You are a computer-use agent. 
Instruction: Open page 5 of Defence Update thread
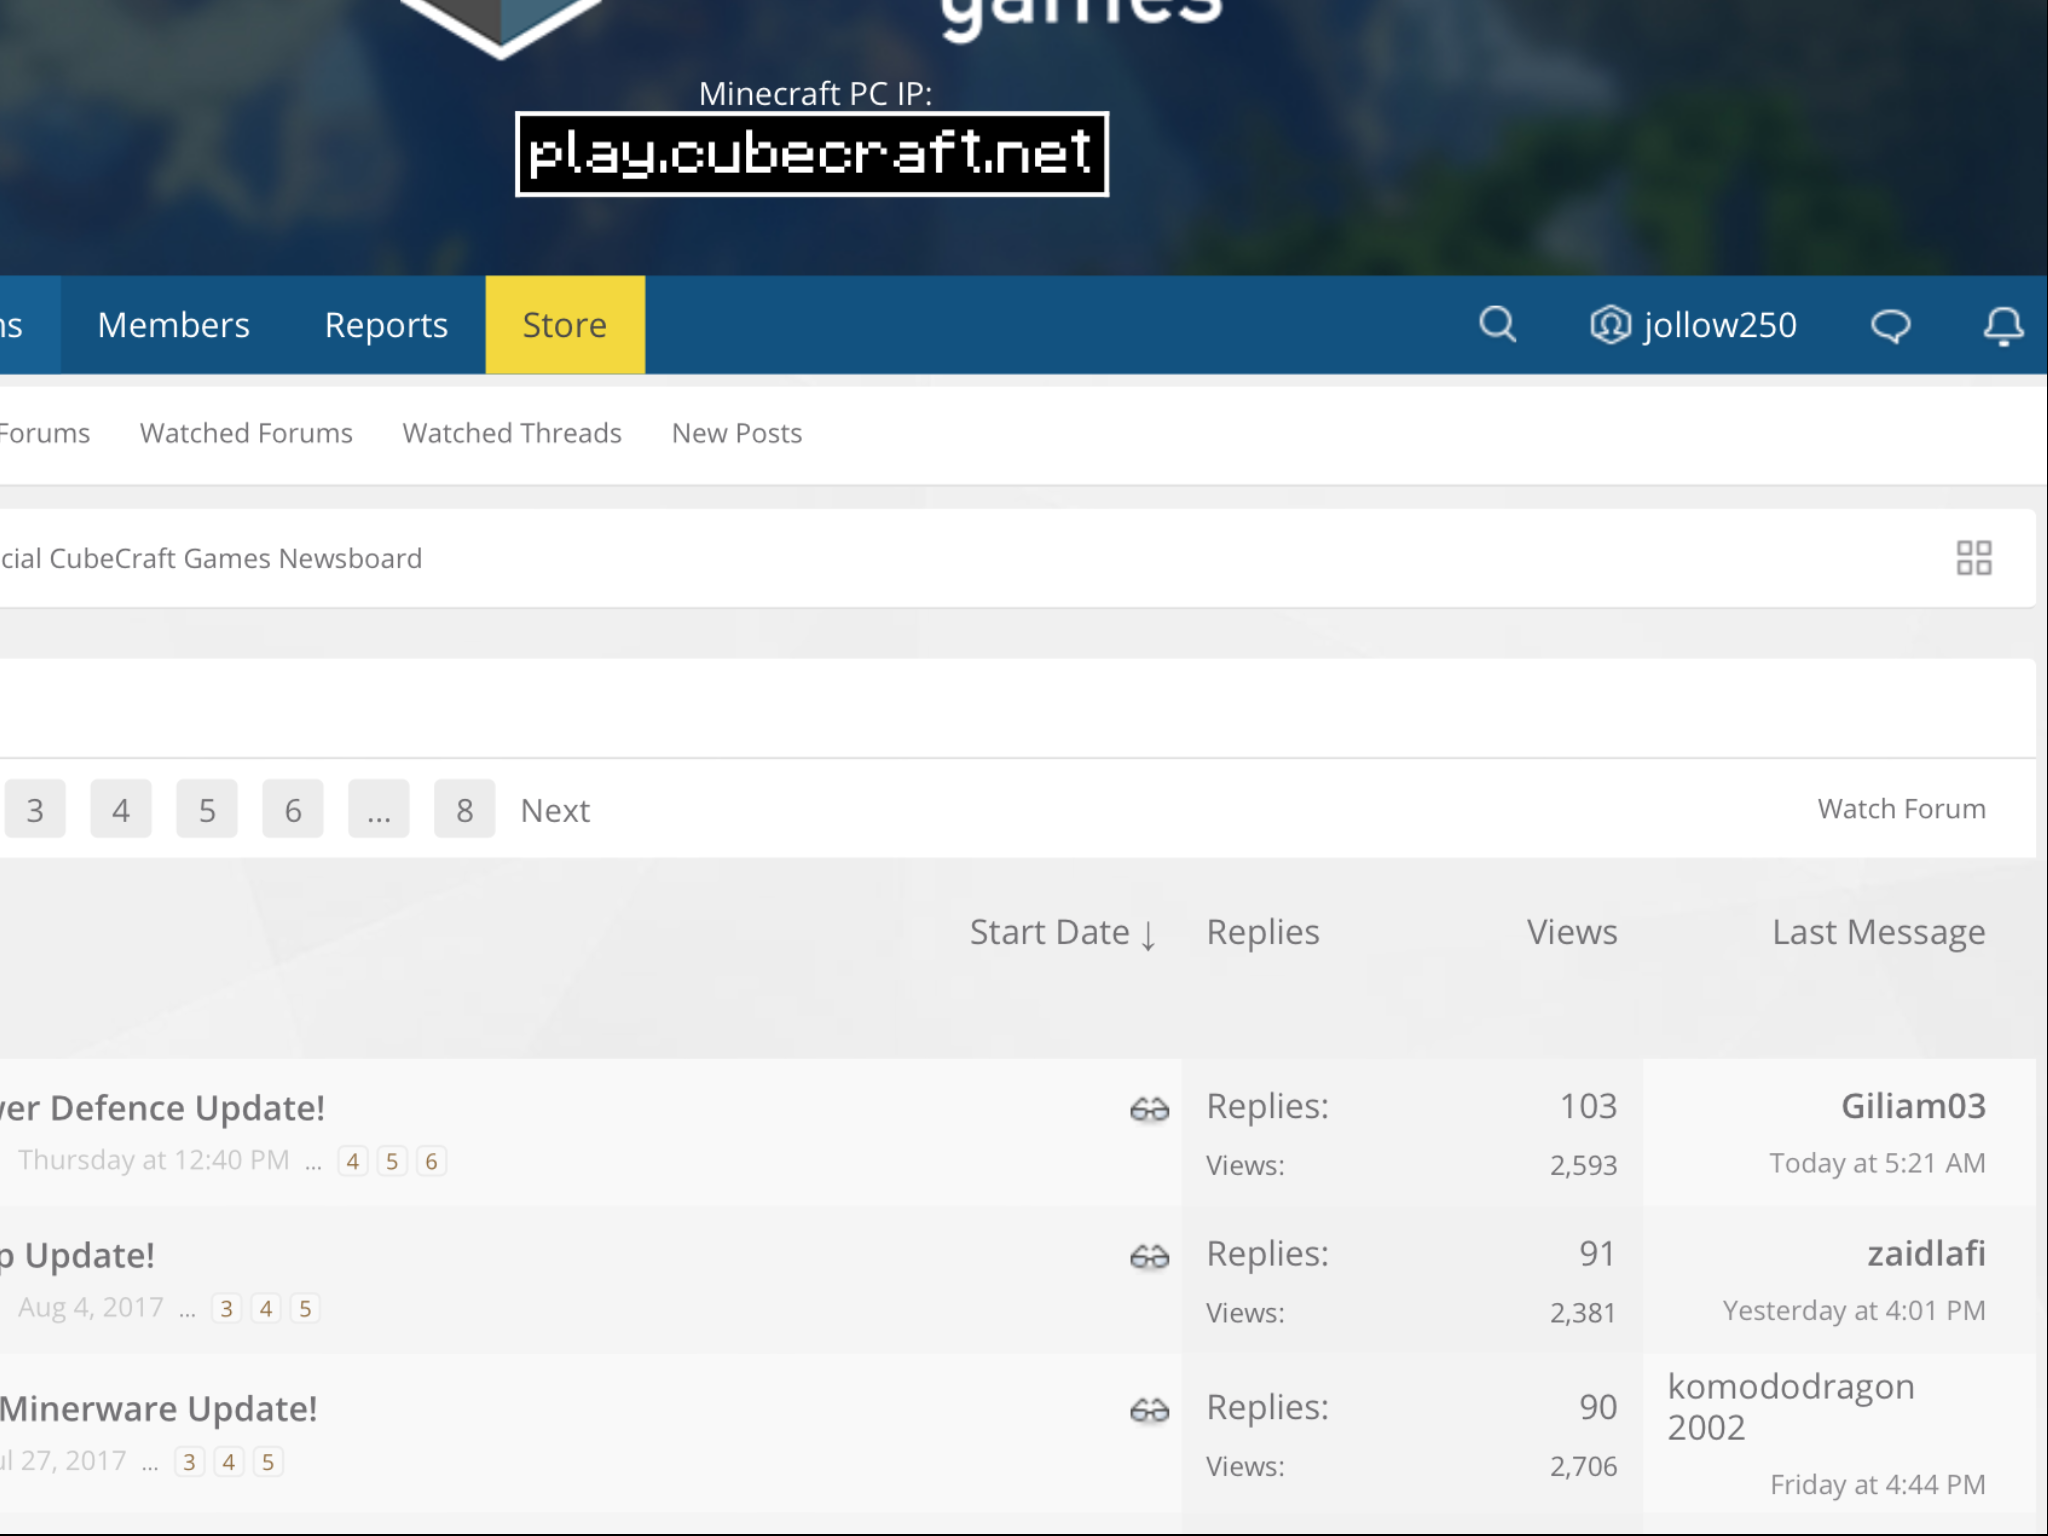pos(392,1161)
